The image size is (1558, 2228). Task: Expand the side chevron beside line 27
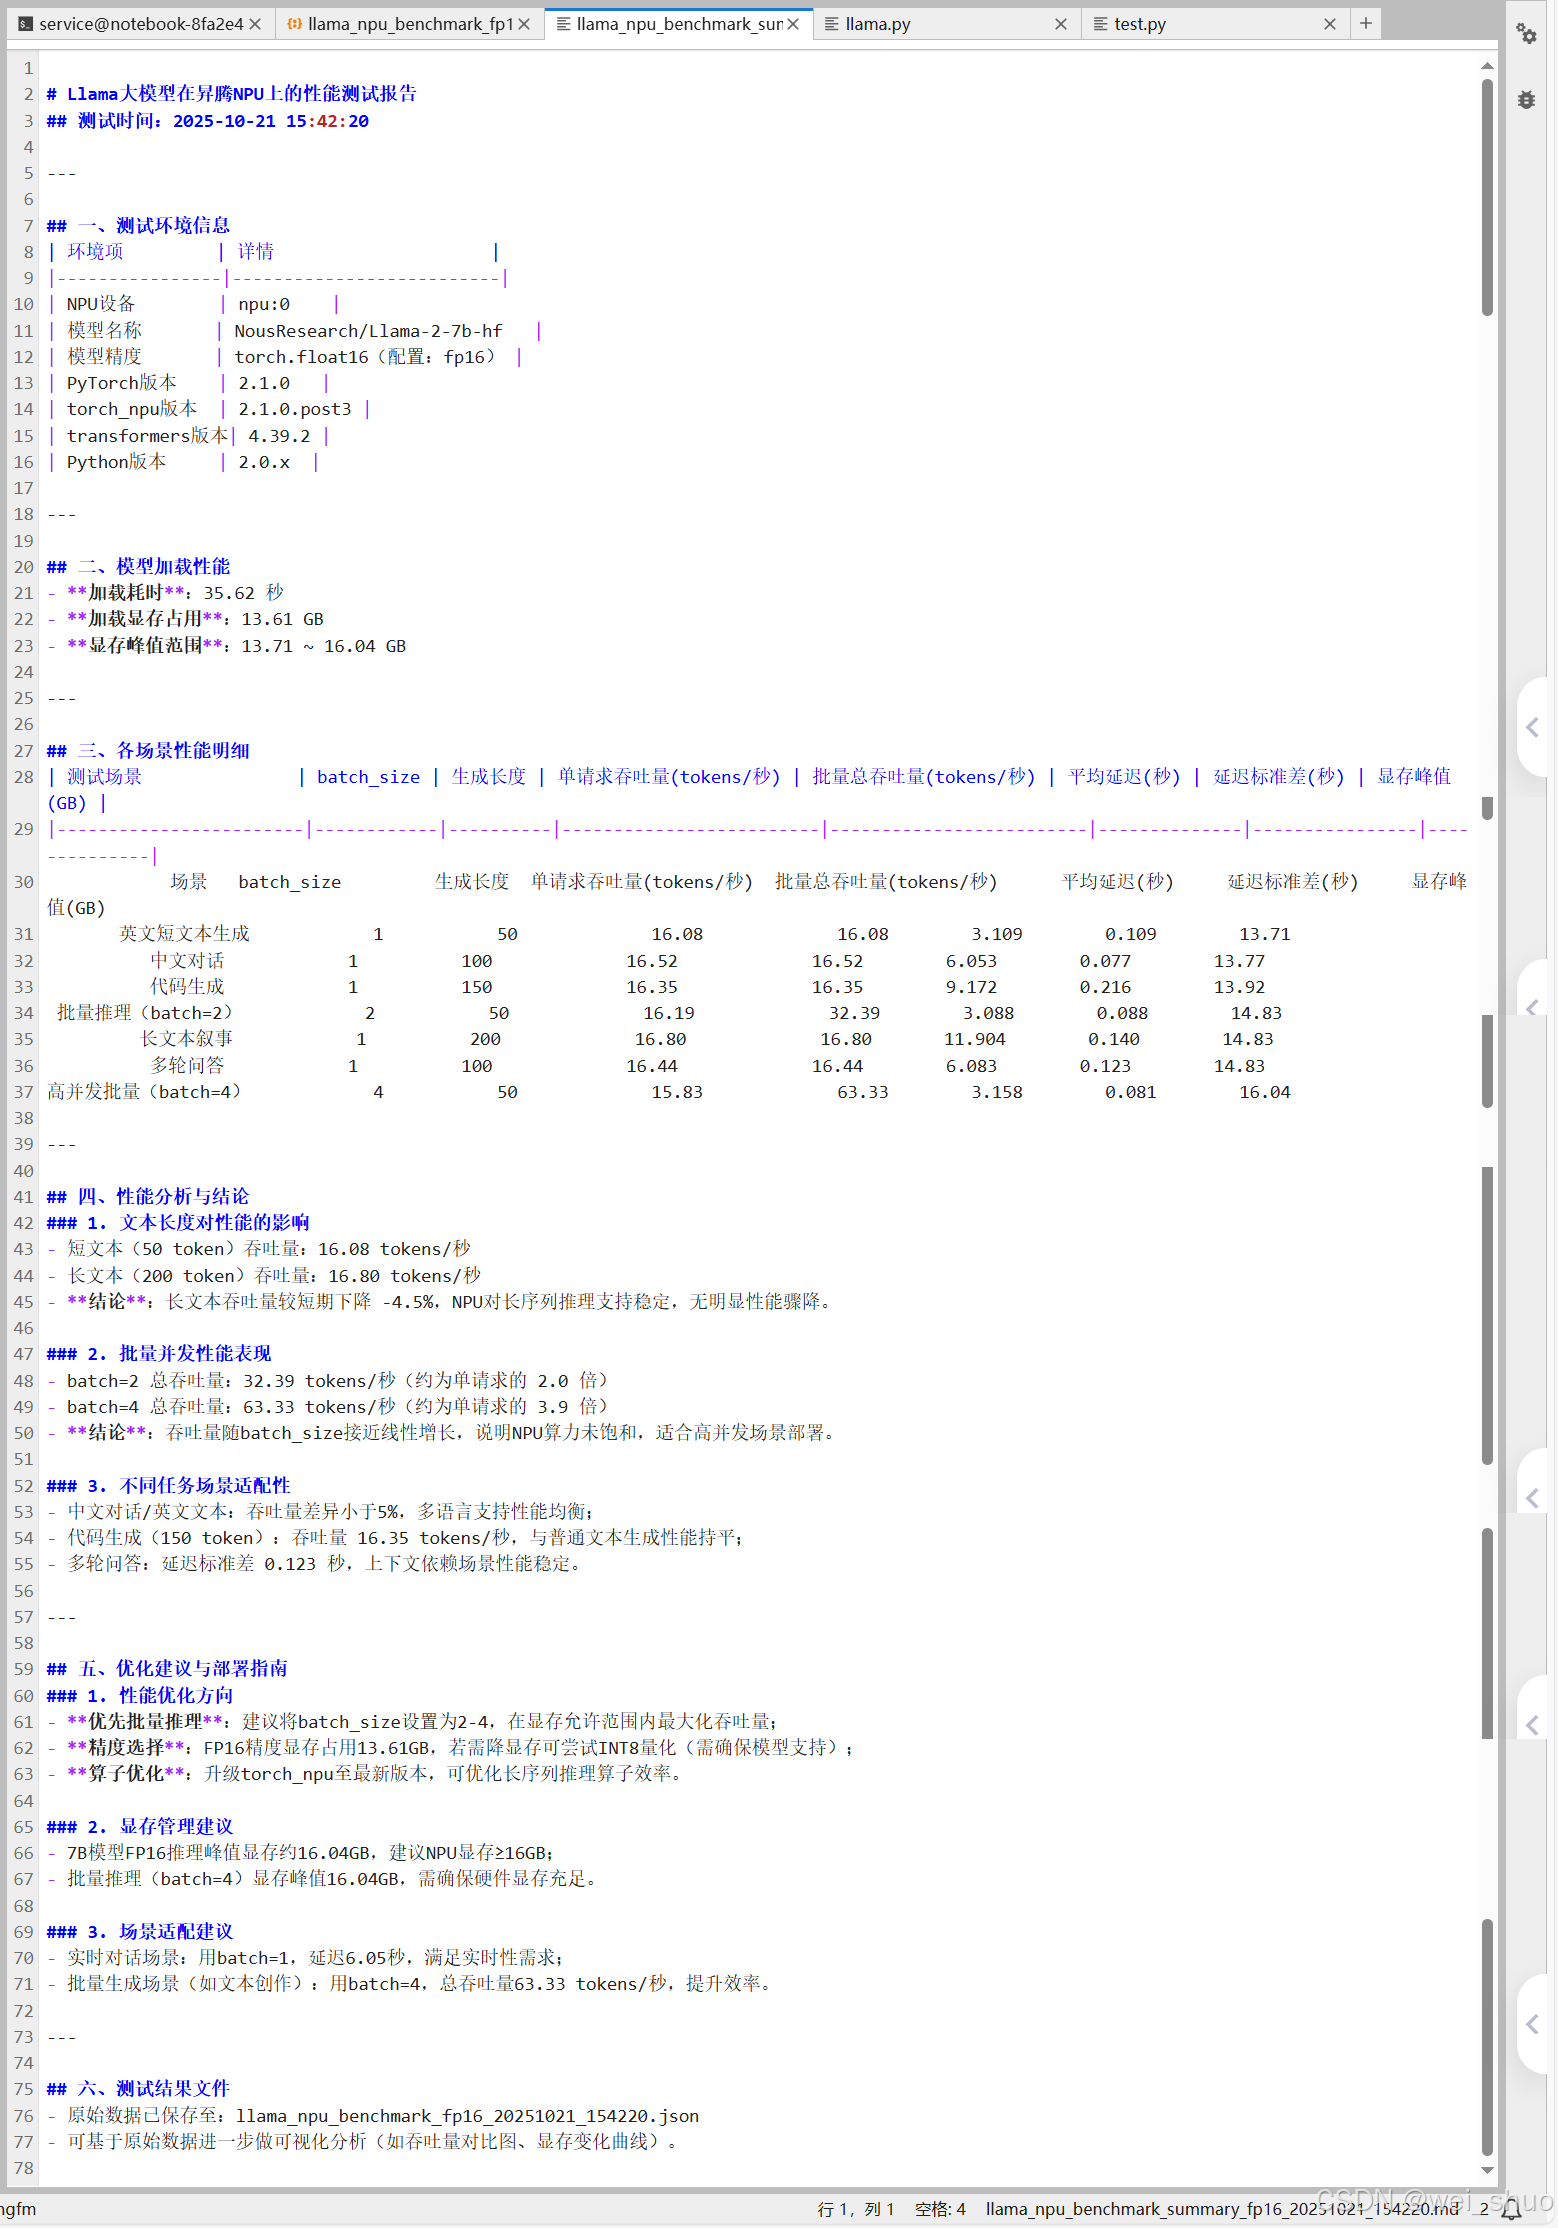(1532, 728)
